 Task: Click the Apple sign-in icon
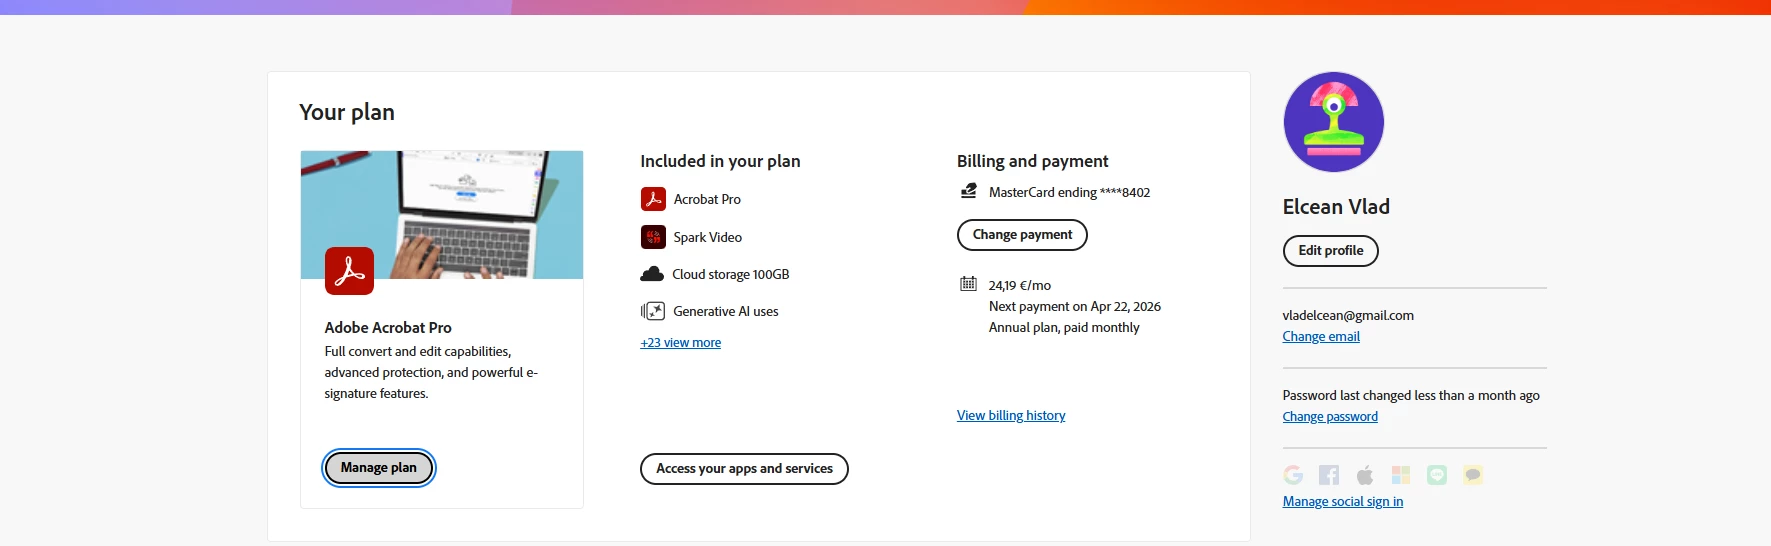1365,475
